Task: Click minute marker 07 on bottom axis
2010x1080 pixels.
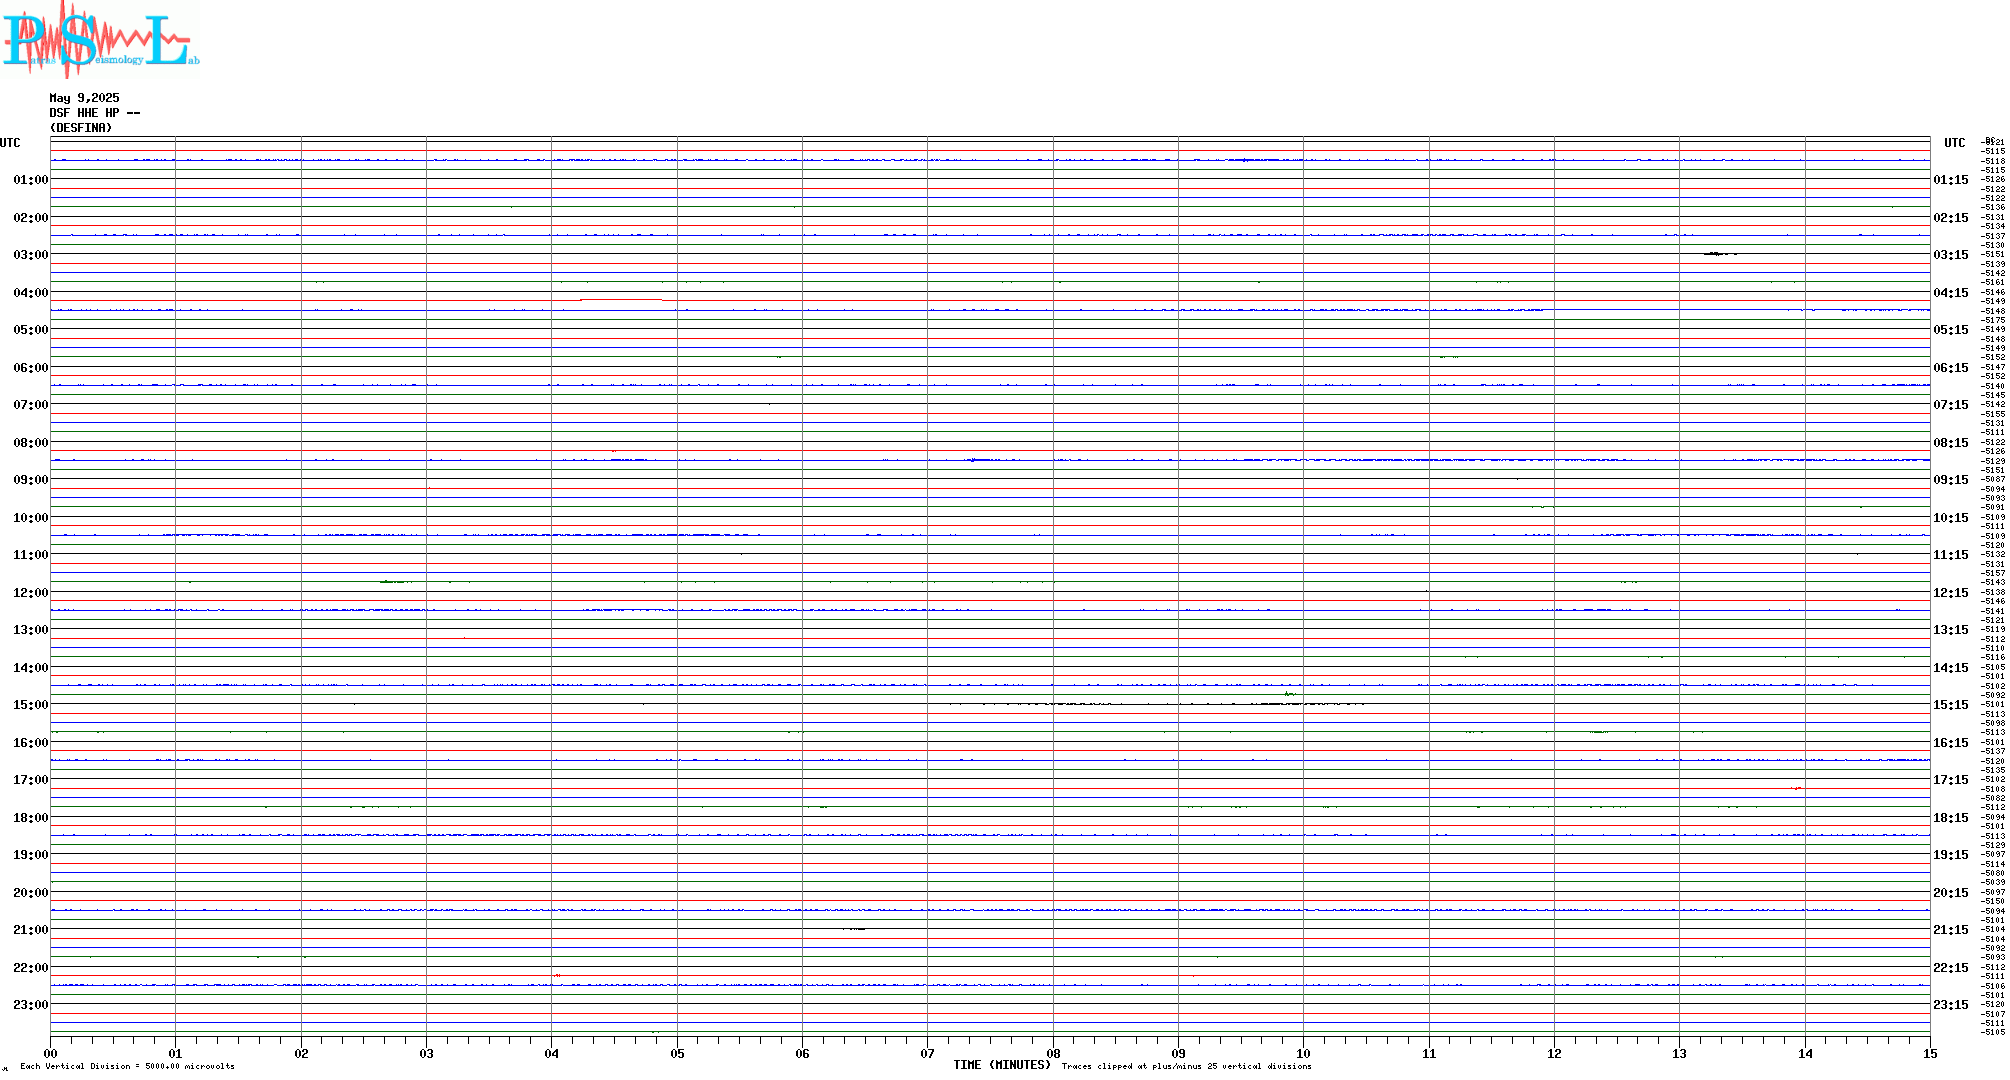Action: (x=927, y=1053)
